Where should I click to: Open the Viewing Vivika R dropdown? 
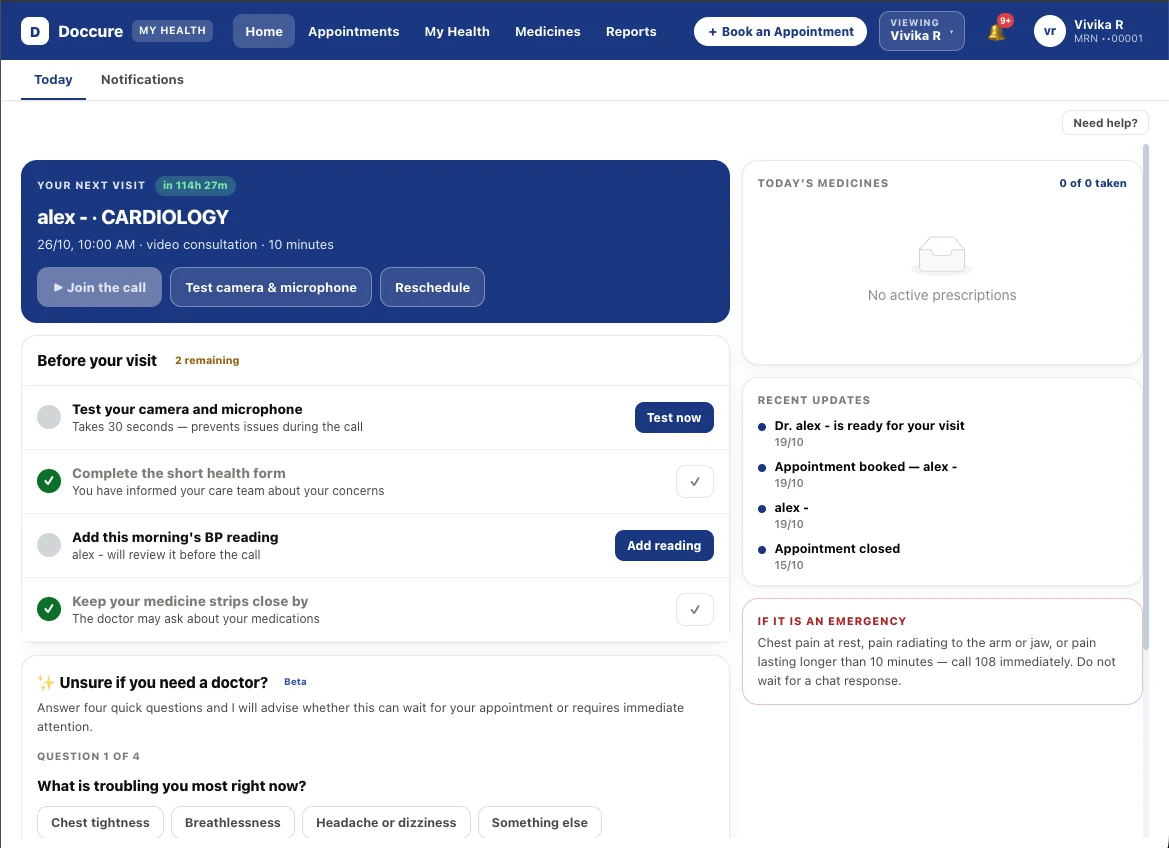[x=921, y=31]
